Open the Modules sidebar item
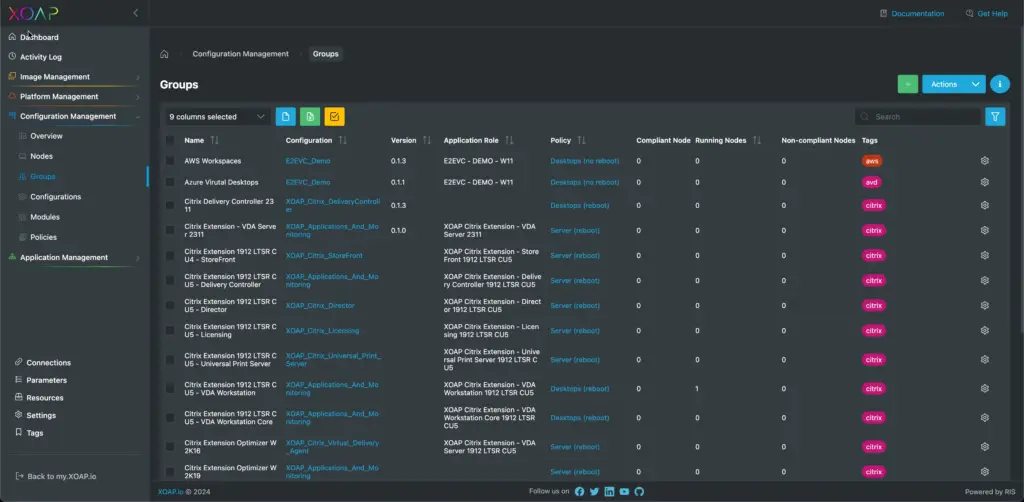The image size is (1024, 502). [45, 217]
